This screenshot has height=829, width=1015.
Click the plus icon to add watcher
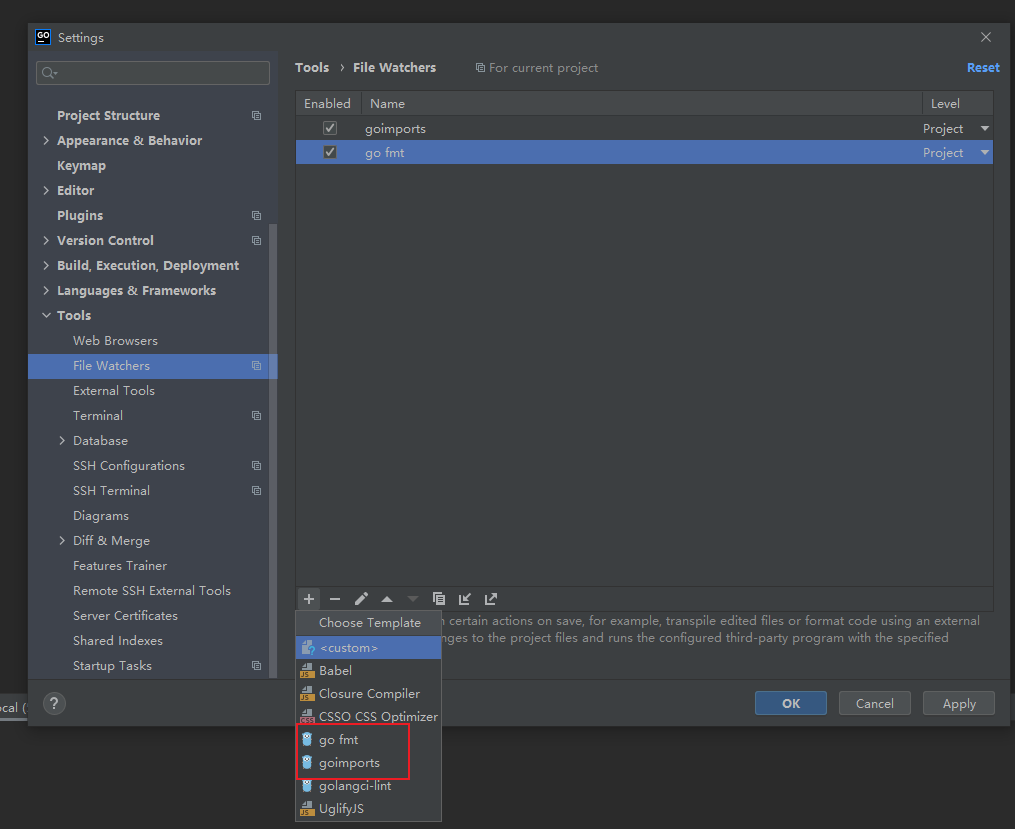click(x=309, y=599)
